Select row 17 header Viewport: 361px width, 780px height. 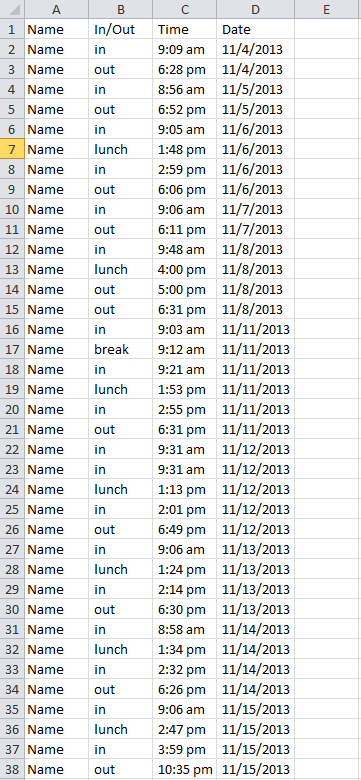point(12,349)
